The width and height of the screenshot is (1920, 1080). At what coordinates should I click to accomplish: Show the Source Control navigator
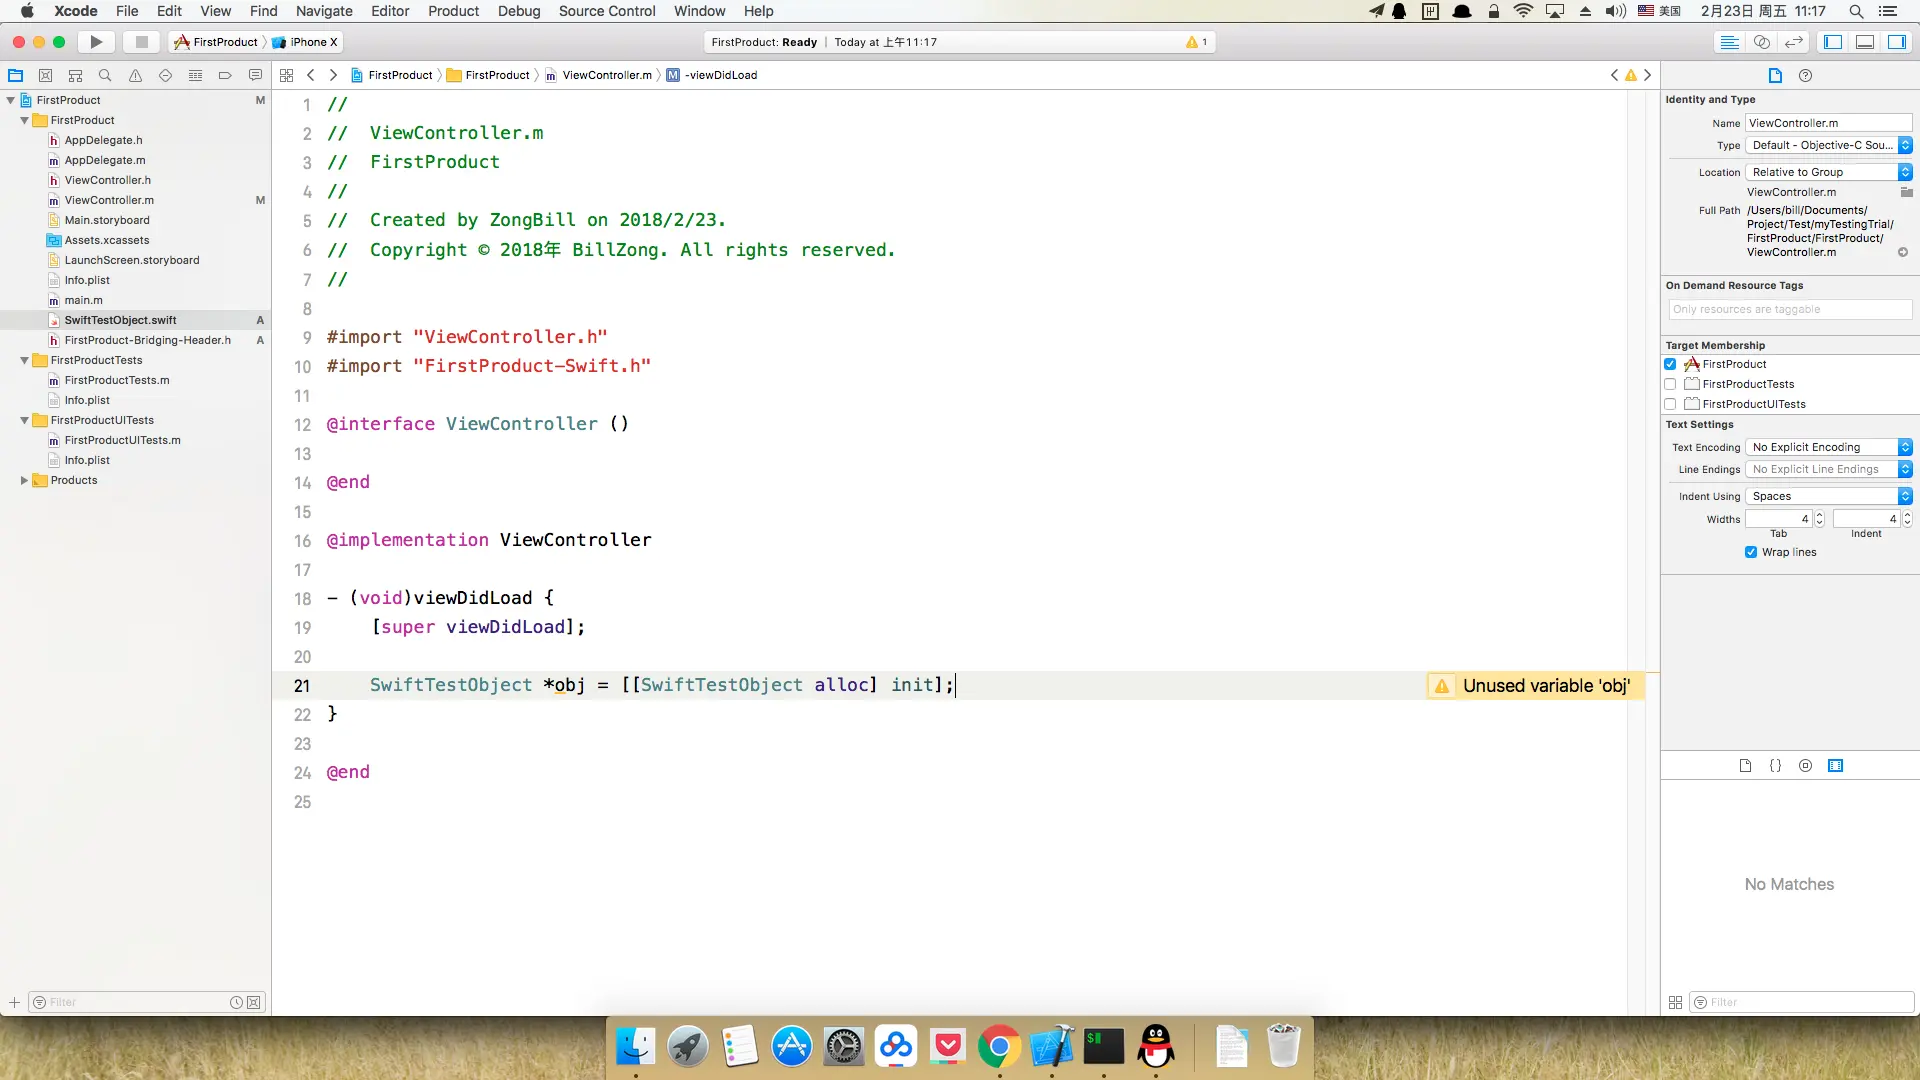(45, 75)
